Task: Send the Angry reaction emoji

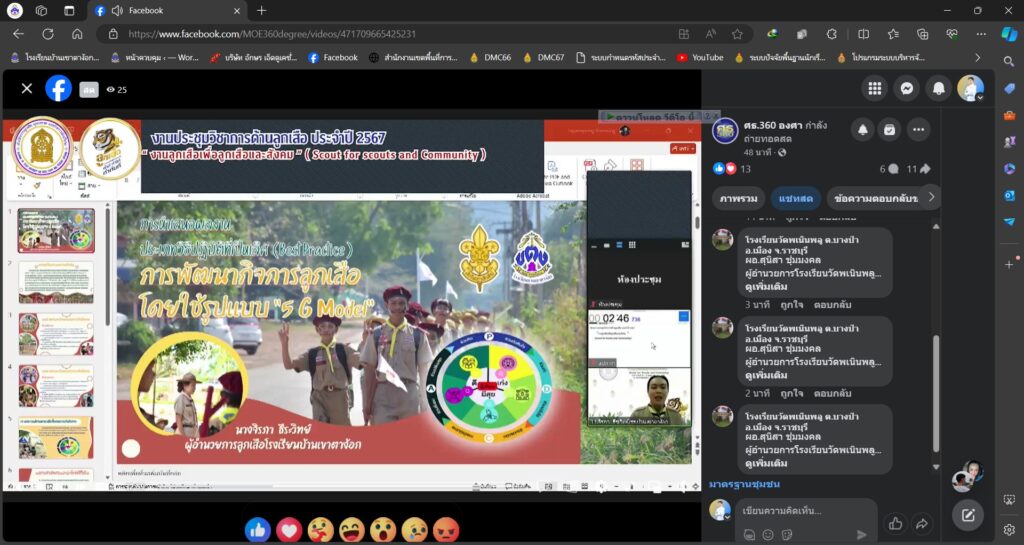Action: coord(446,530)
